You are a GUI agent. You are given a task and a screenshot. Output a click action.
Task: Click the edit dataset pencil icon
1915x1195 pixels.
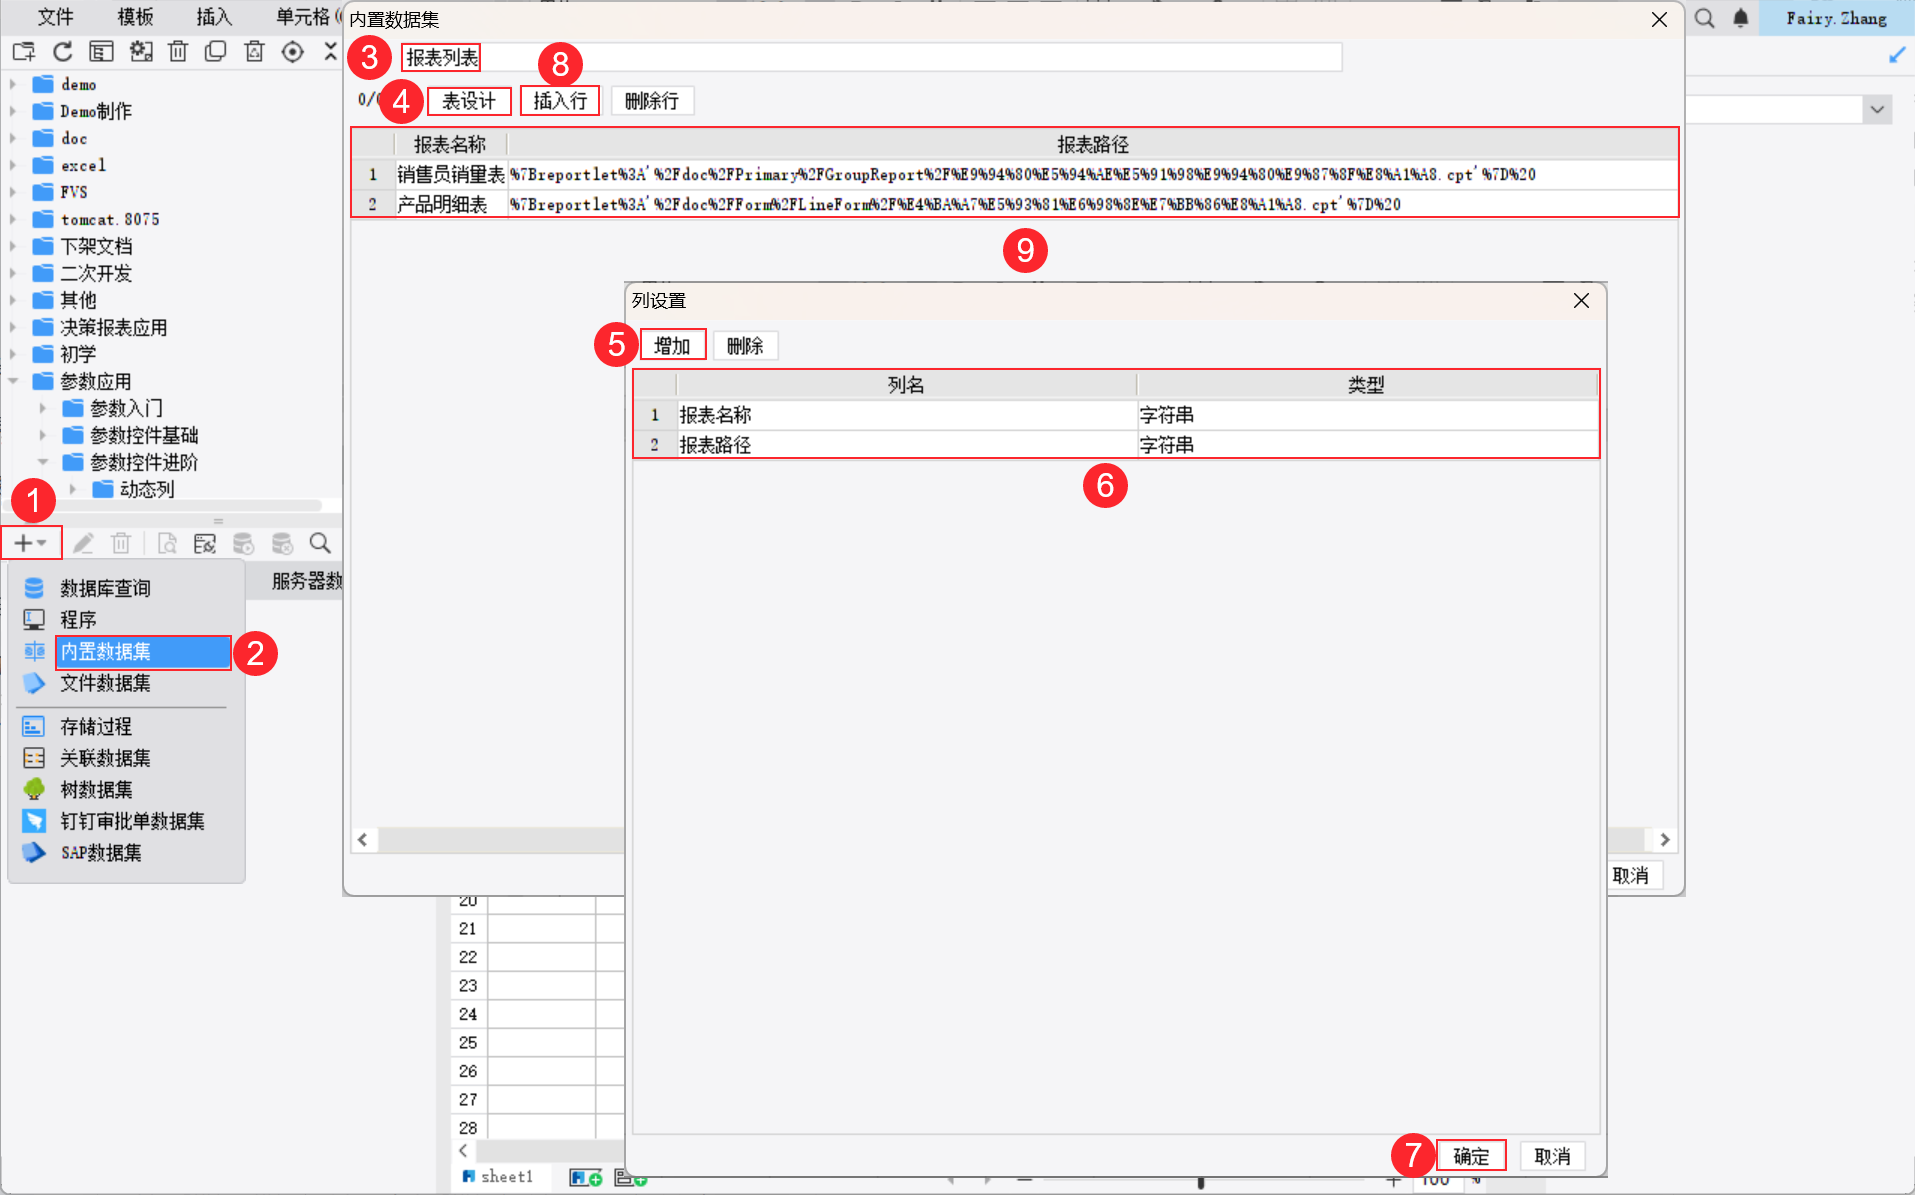[x=83, y=543]
